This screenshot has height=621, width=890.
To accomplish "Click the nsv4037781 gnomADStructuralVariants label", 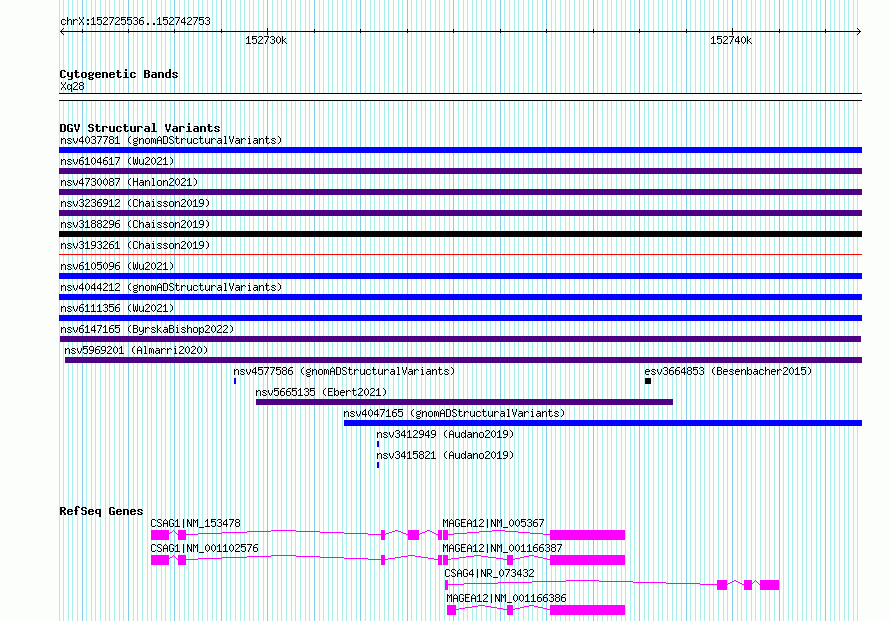I will (171, 140).
